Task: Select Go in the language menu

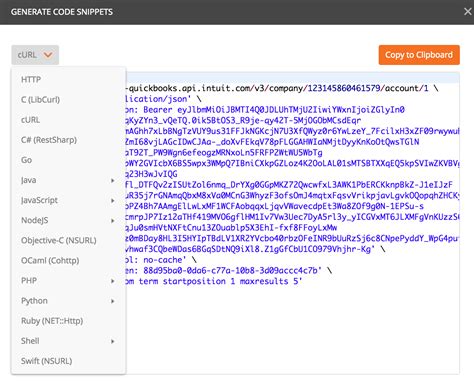Action: 68,160
